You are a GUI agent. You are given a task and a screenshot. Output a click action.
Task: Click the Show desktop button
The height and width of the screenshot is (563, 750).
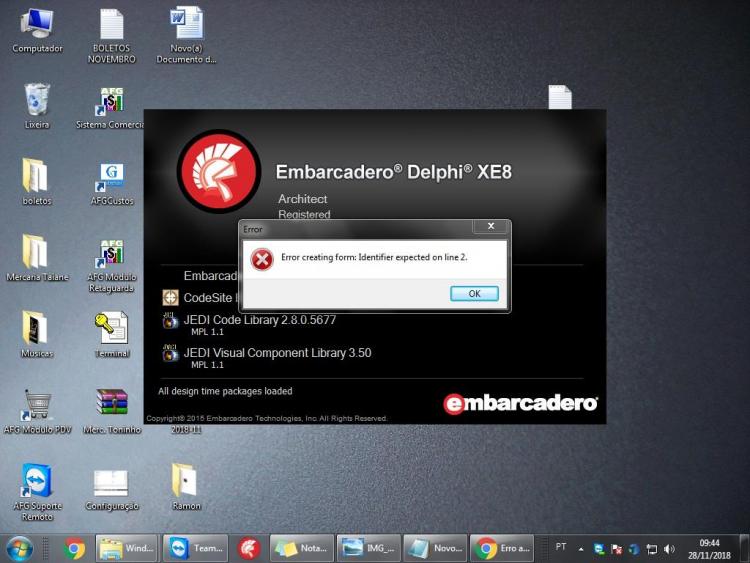[744, 549]
